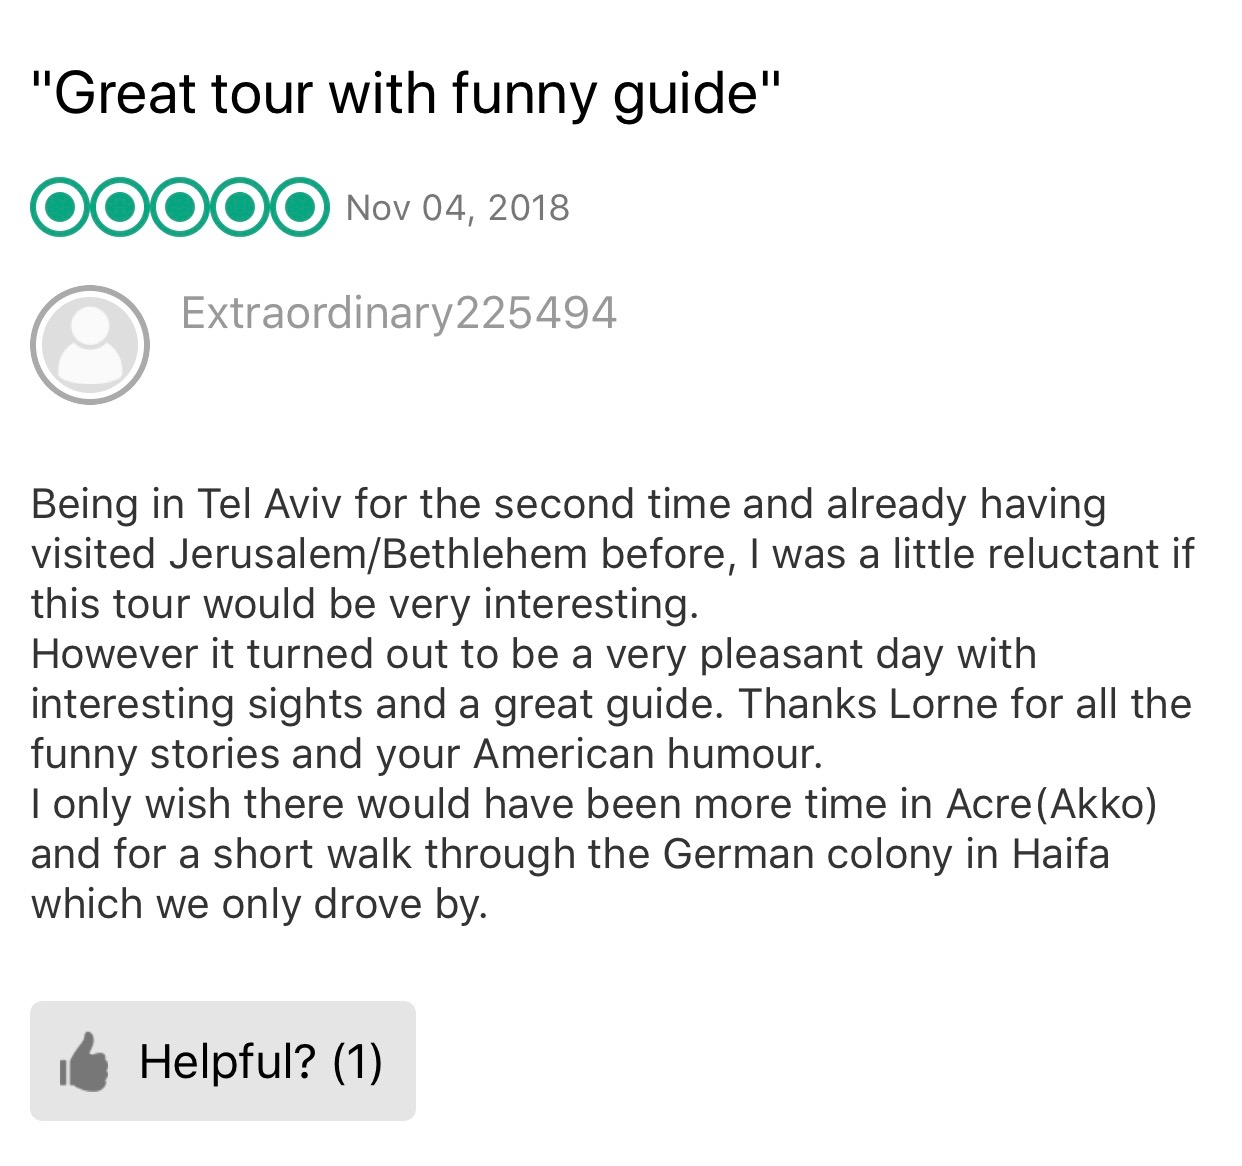Click the review date Nov 04, 2018
The image size is (1242, 1166).
[457, 208]
